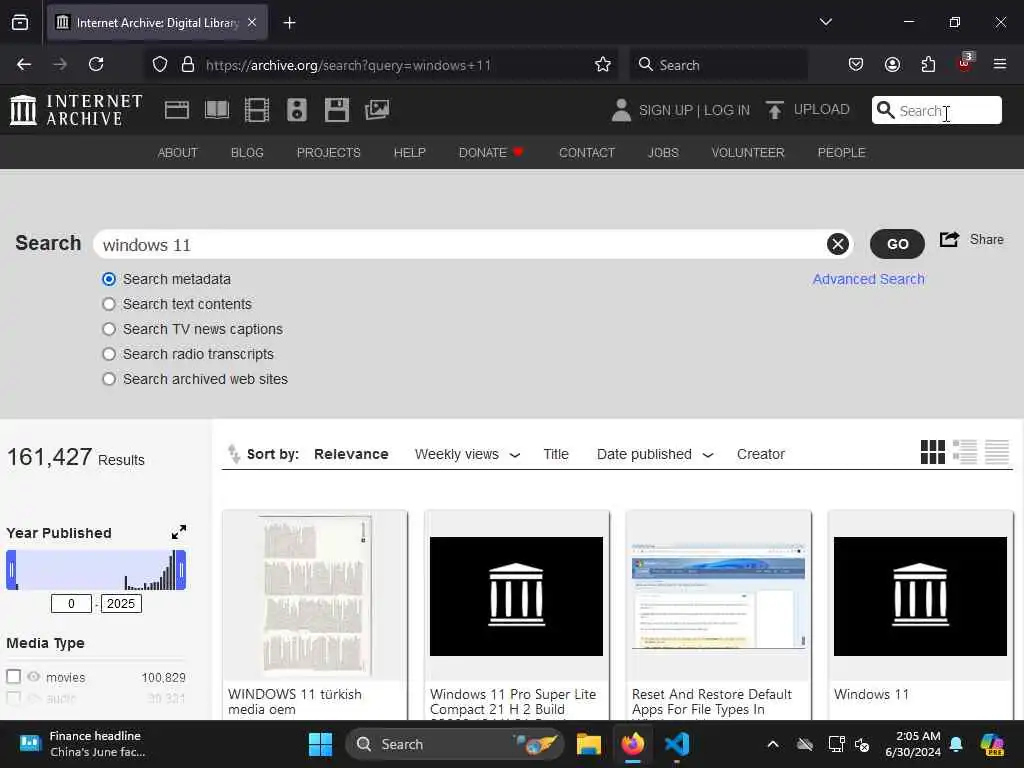Open the Web (Wayback) media icon

tap(176, 110)
